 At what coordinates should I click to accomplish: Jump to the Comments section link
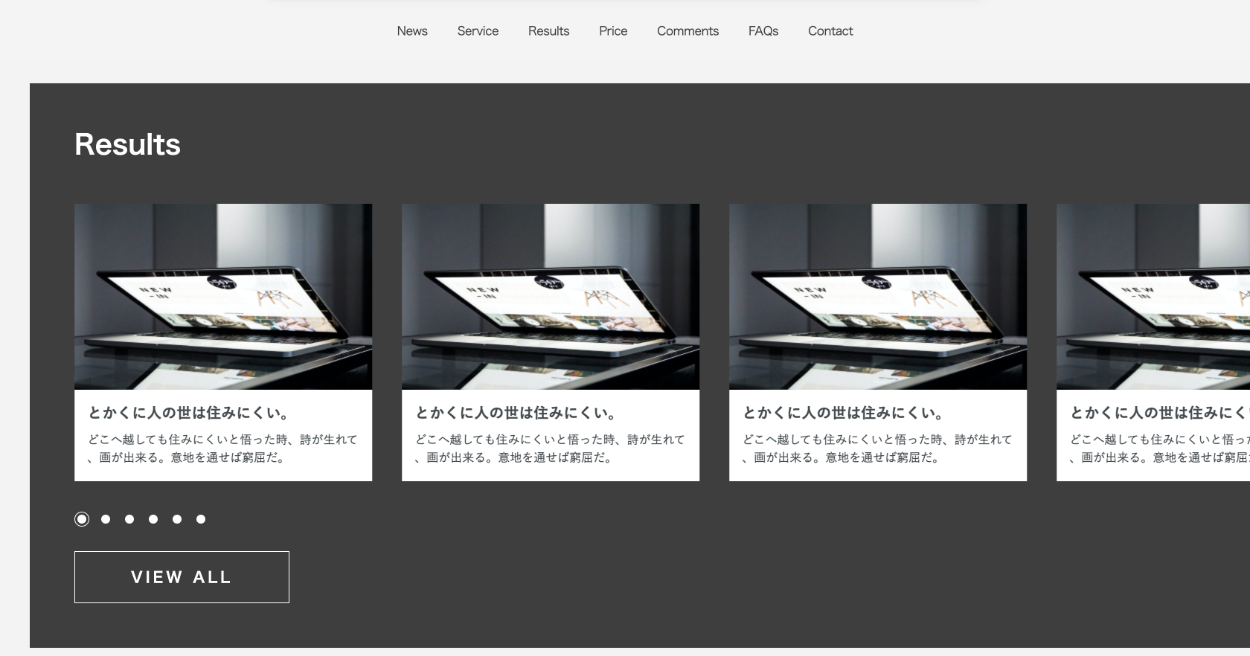[x=688, y=31]
